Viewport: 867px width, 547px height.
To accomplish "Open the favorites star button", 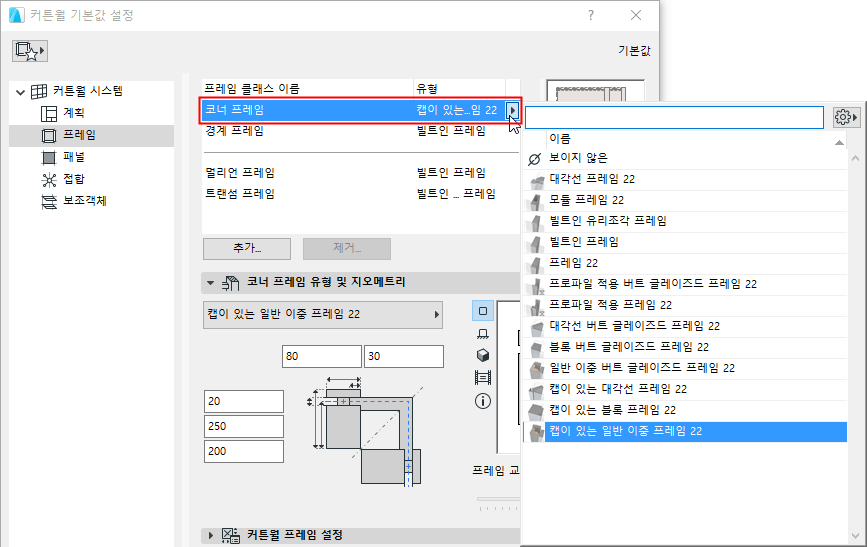I will click(30, 51).
